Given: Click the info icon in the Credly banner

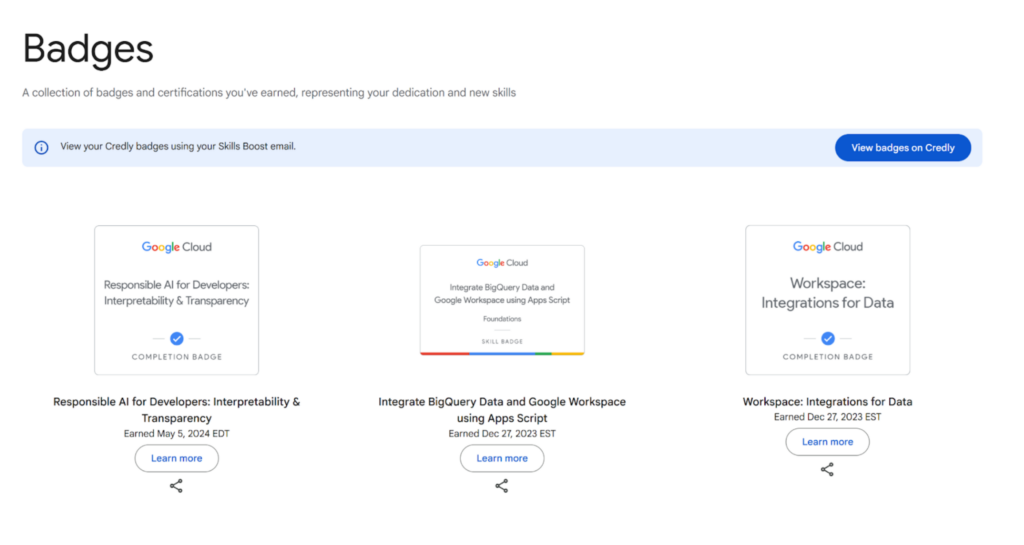Looking at the screenshot, I should pyautogui.click(x=41, y=148).
